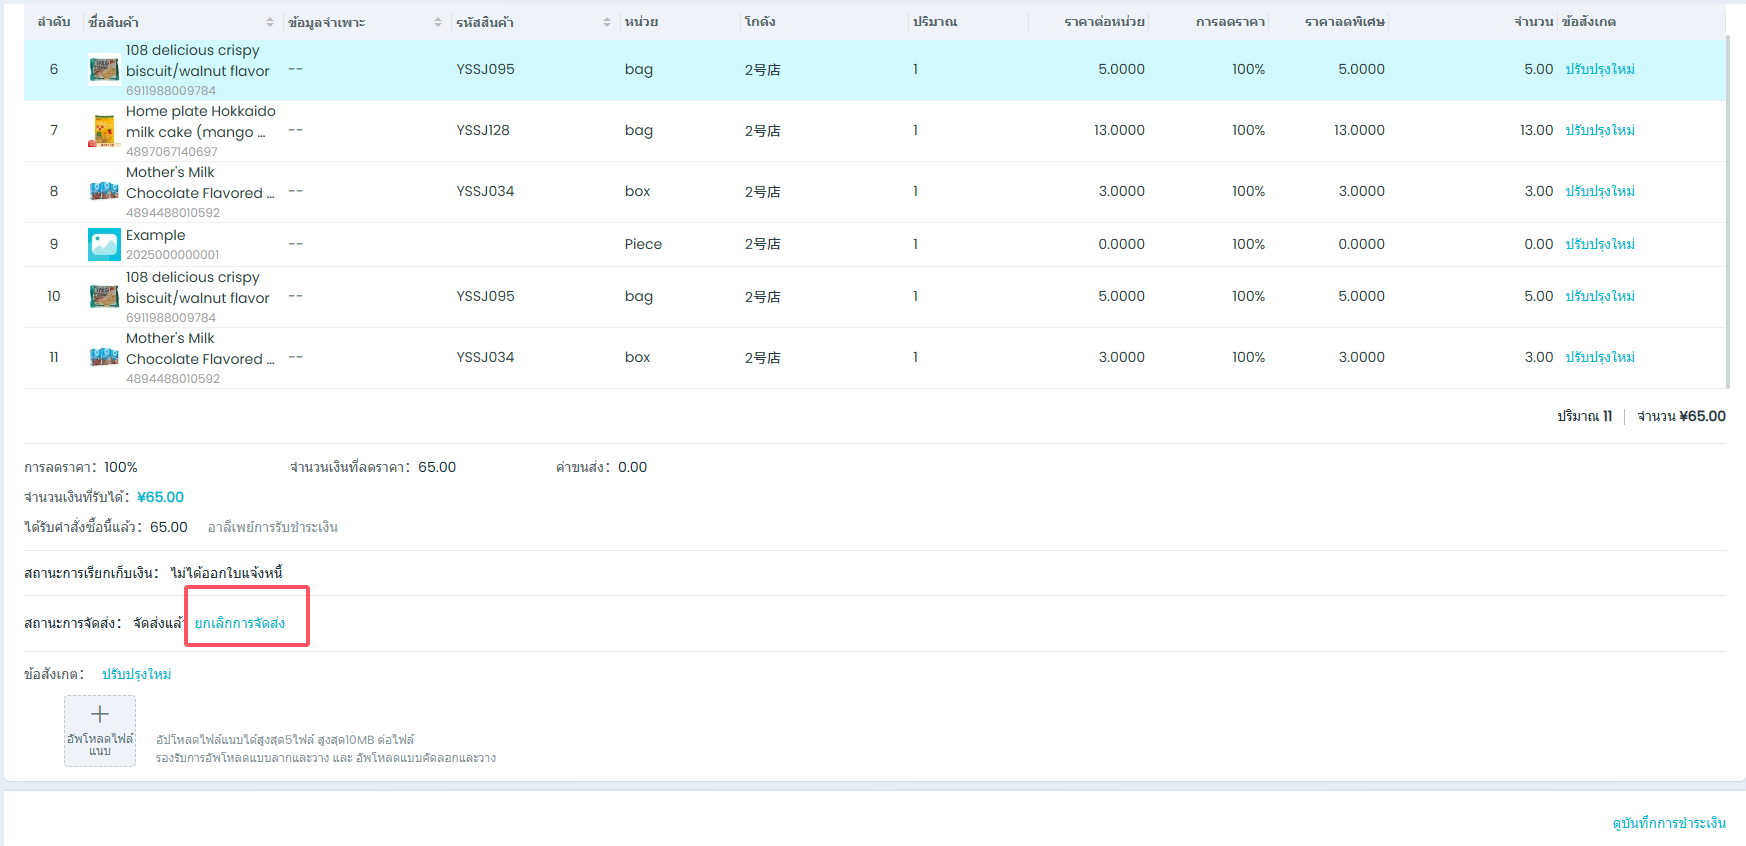Click the Mother's Milk thumbnail in row 11
This screenshot has width=1746, height=846.
coord(104,358)
